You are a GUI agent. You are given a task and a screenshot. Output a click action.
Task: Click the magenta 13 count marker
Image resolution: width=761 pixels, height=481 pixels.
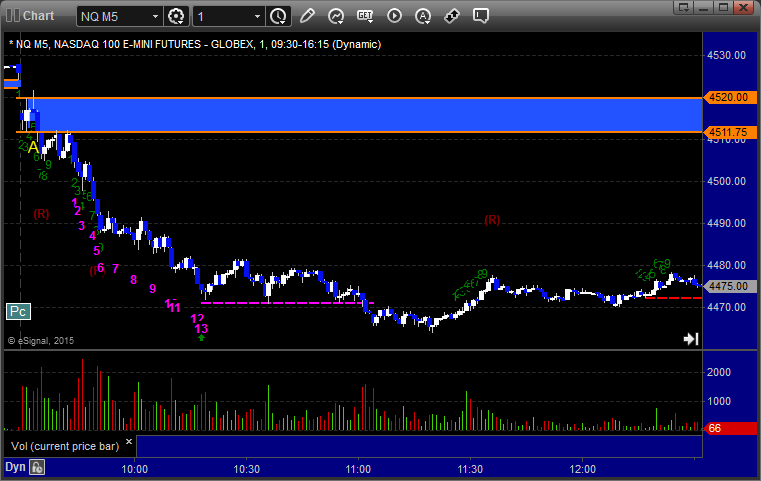[201, 329]
